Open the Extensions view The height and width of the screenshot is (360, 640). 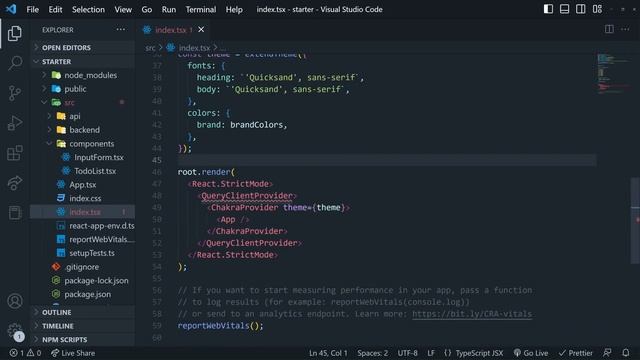click(15, 153)
